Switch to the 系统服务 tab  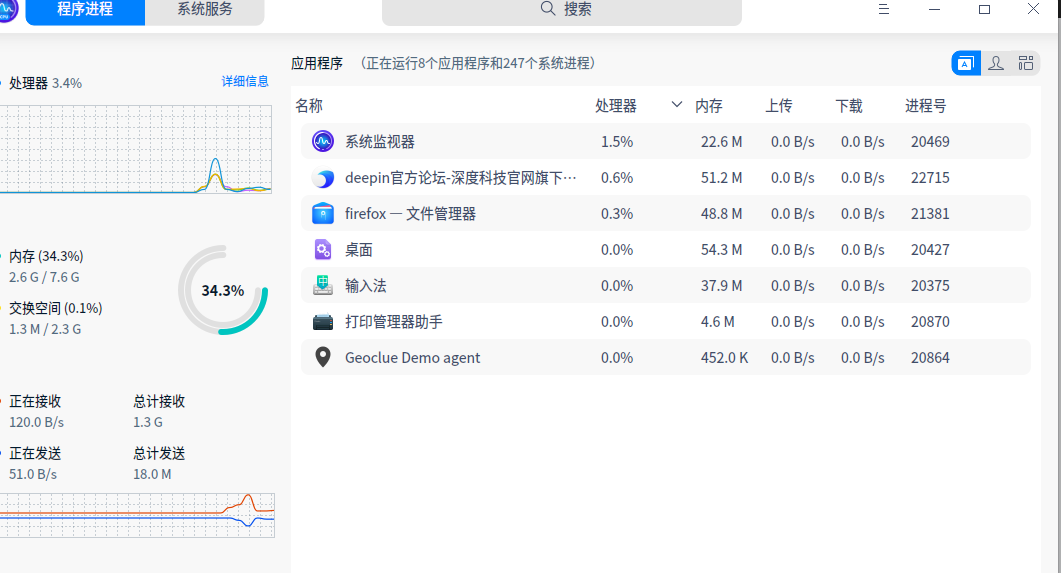[204, 11]
